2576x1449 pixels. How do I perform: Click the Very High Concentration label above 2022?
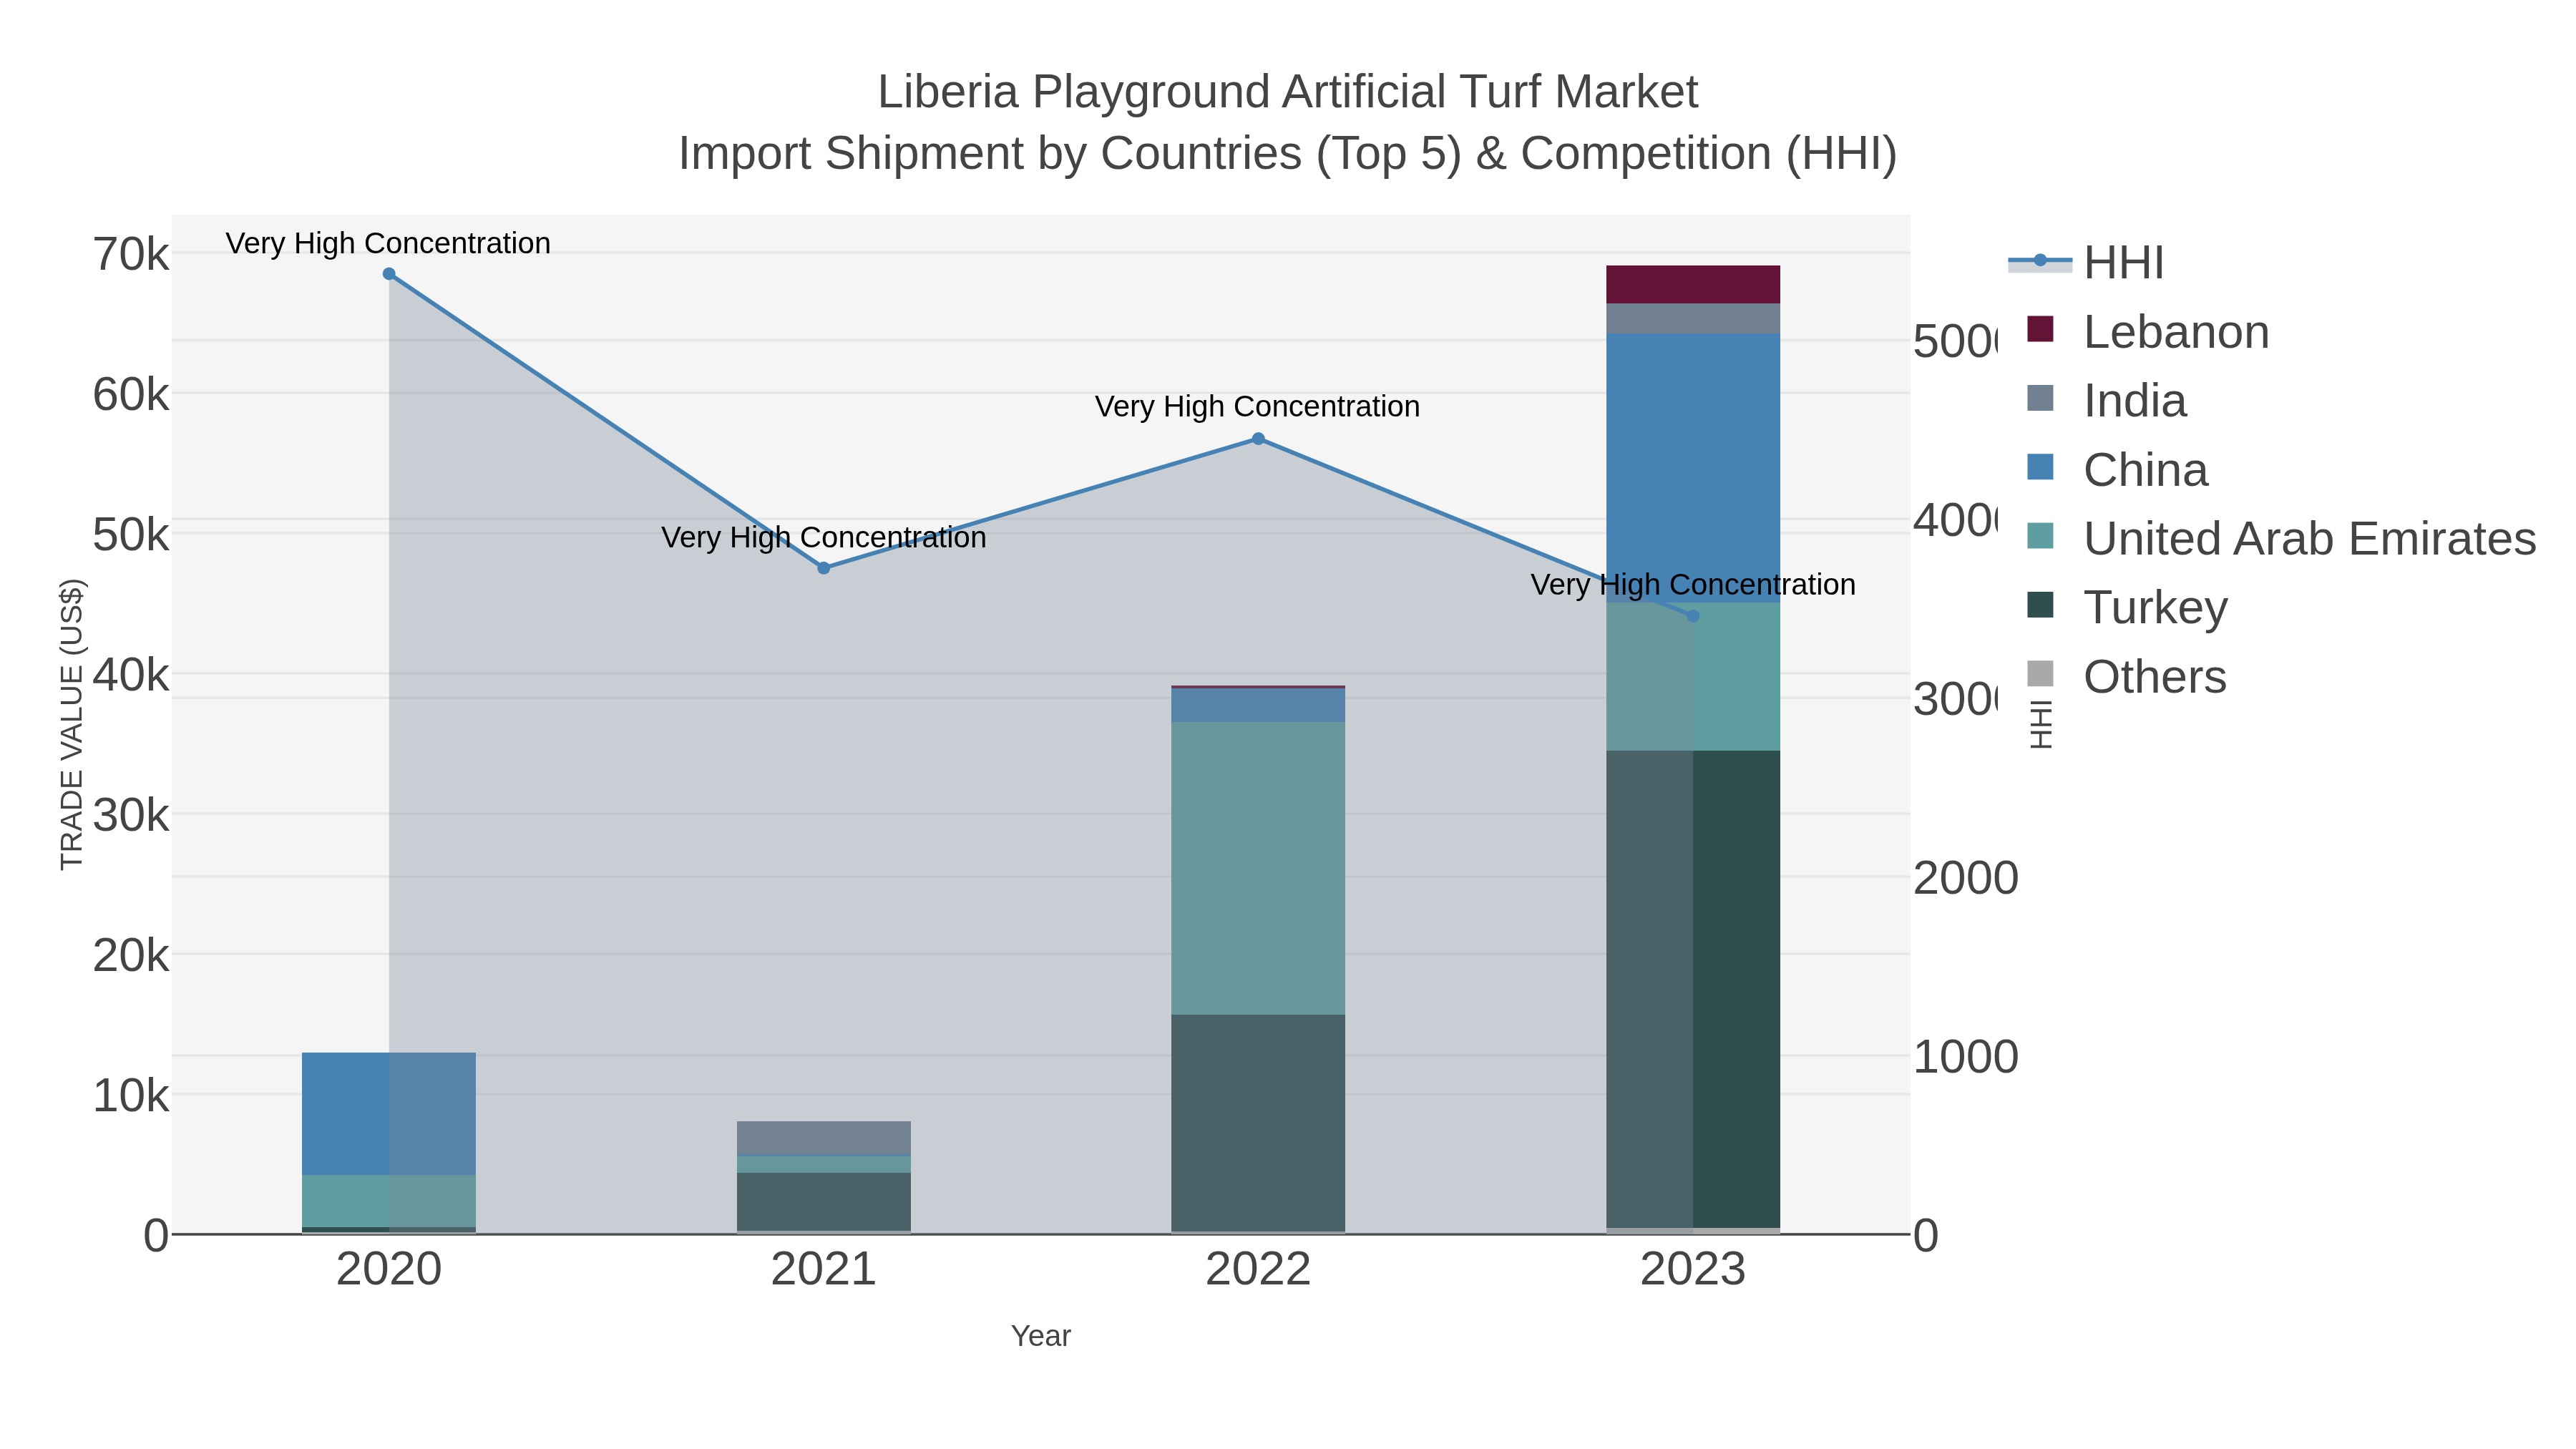1257,406
